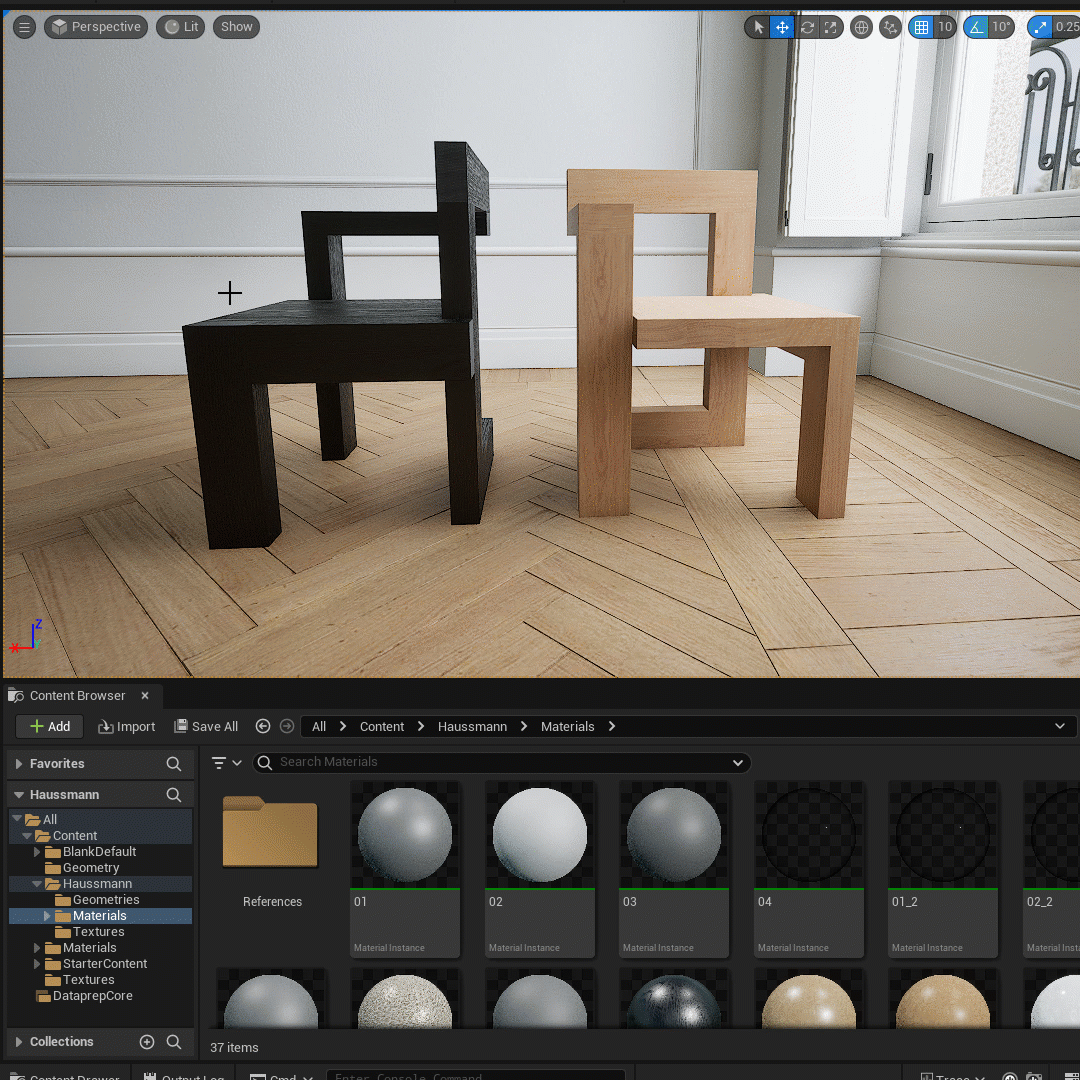1080x1080 pixels.
Task: Select material instance 02 thumbnail
Action: (x=540, y=835)
